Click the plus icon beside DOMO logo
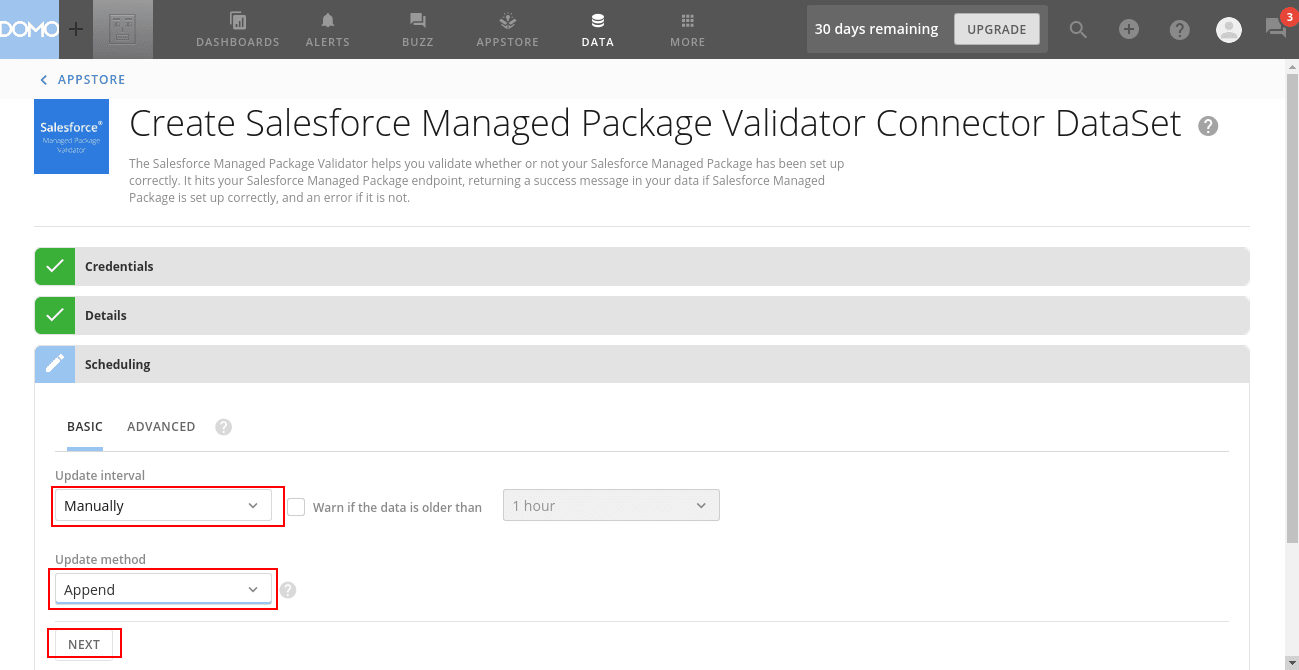 [x=76, y=29]
